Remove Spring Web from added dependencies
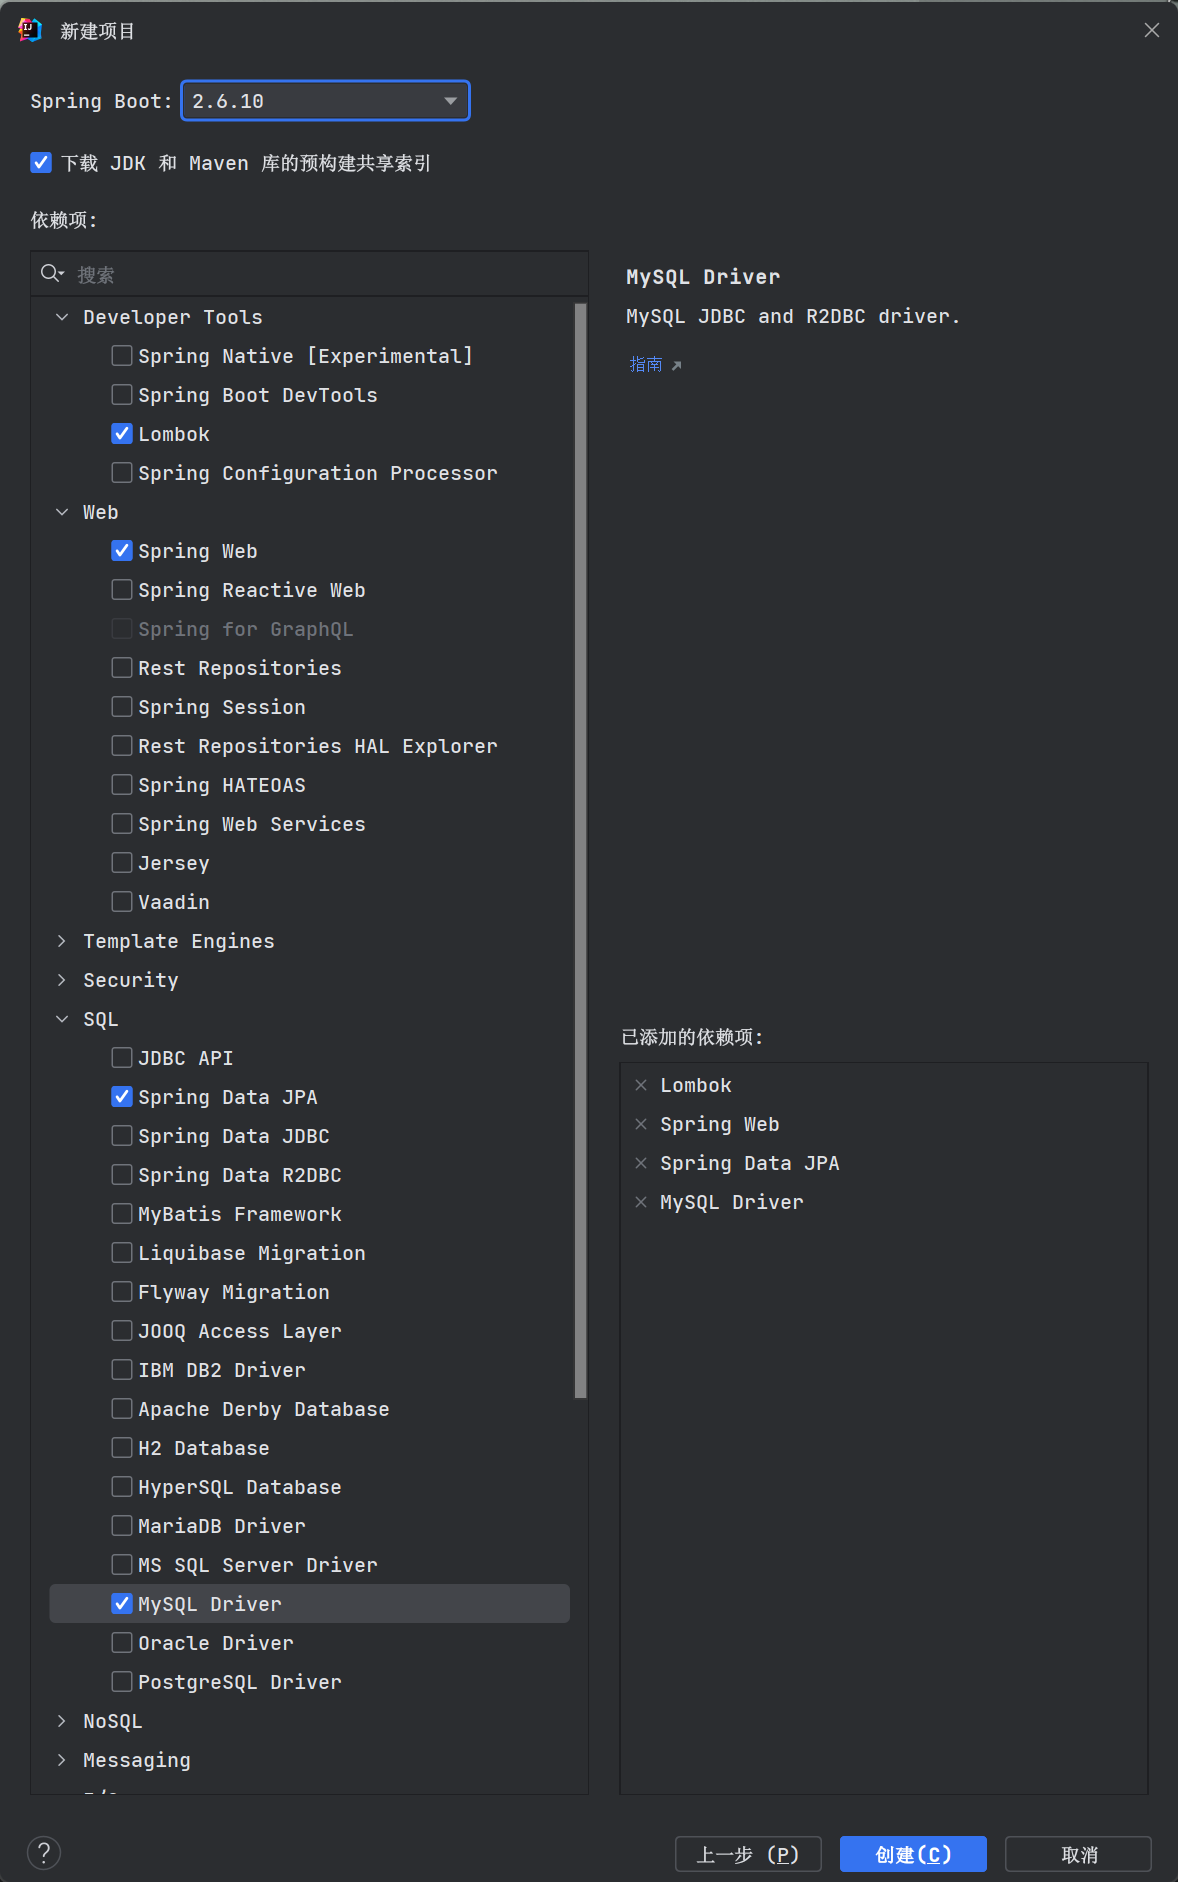The height and width of the screenshot is (1882, 1178). coord(641,1124)
